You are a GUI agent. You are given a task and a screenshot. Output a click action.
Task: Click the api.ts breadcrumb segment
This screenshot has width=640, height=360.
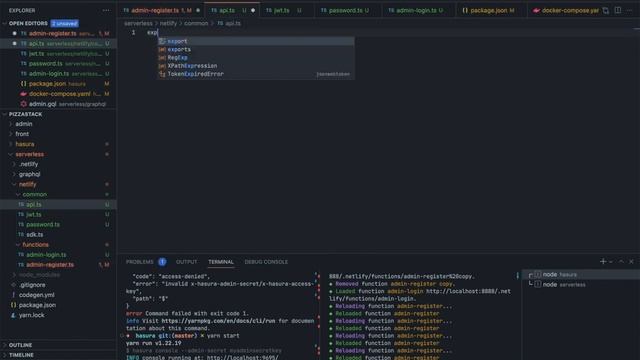(x=229, y=23)
